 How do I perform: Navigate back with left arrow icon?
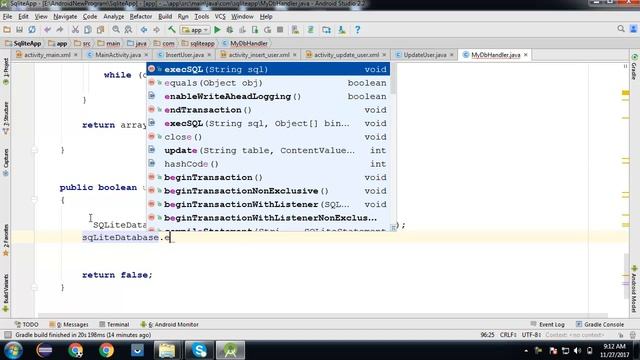coord(144,29)
